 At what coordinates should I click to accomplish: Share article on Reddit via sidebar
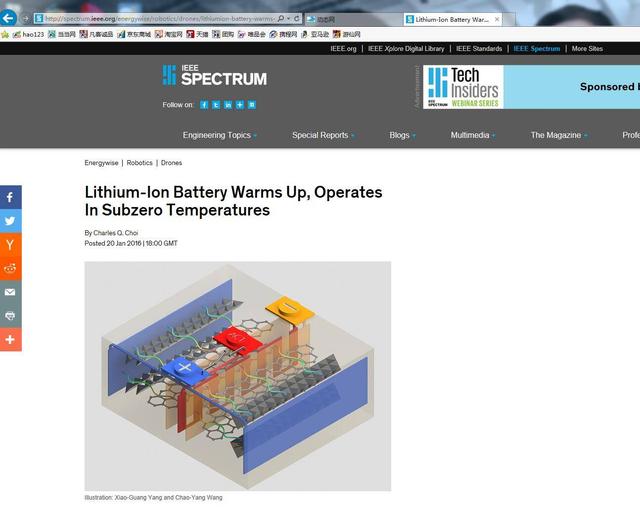pos(10,268)
